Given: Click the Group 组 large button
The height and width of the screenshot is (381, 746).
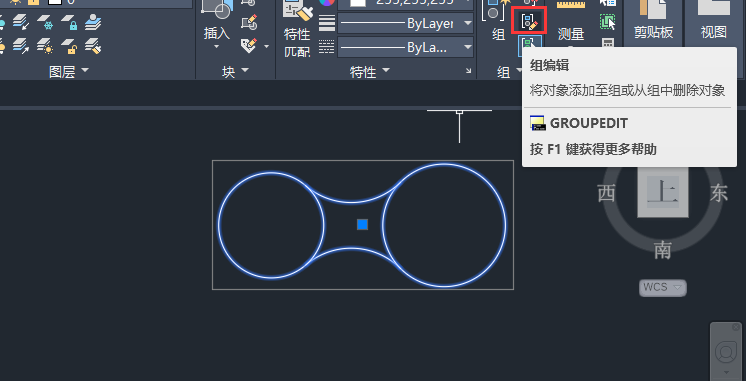Looking at the screenshot, I should (x=497, y=21).
